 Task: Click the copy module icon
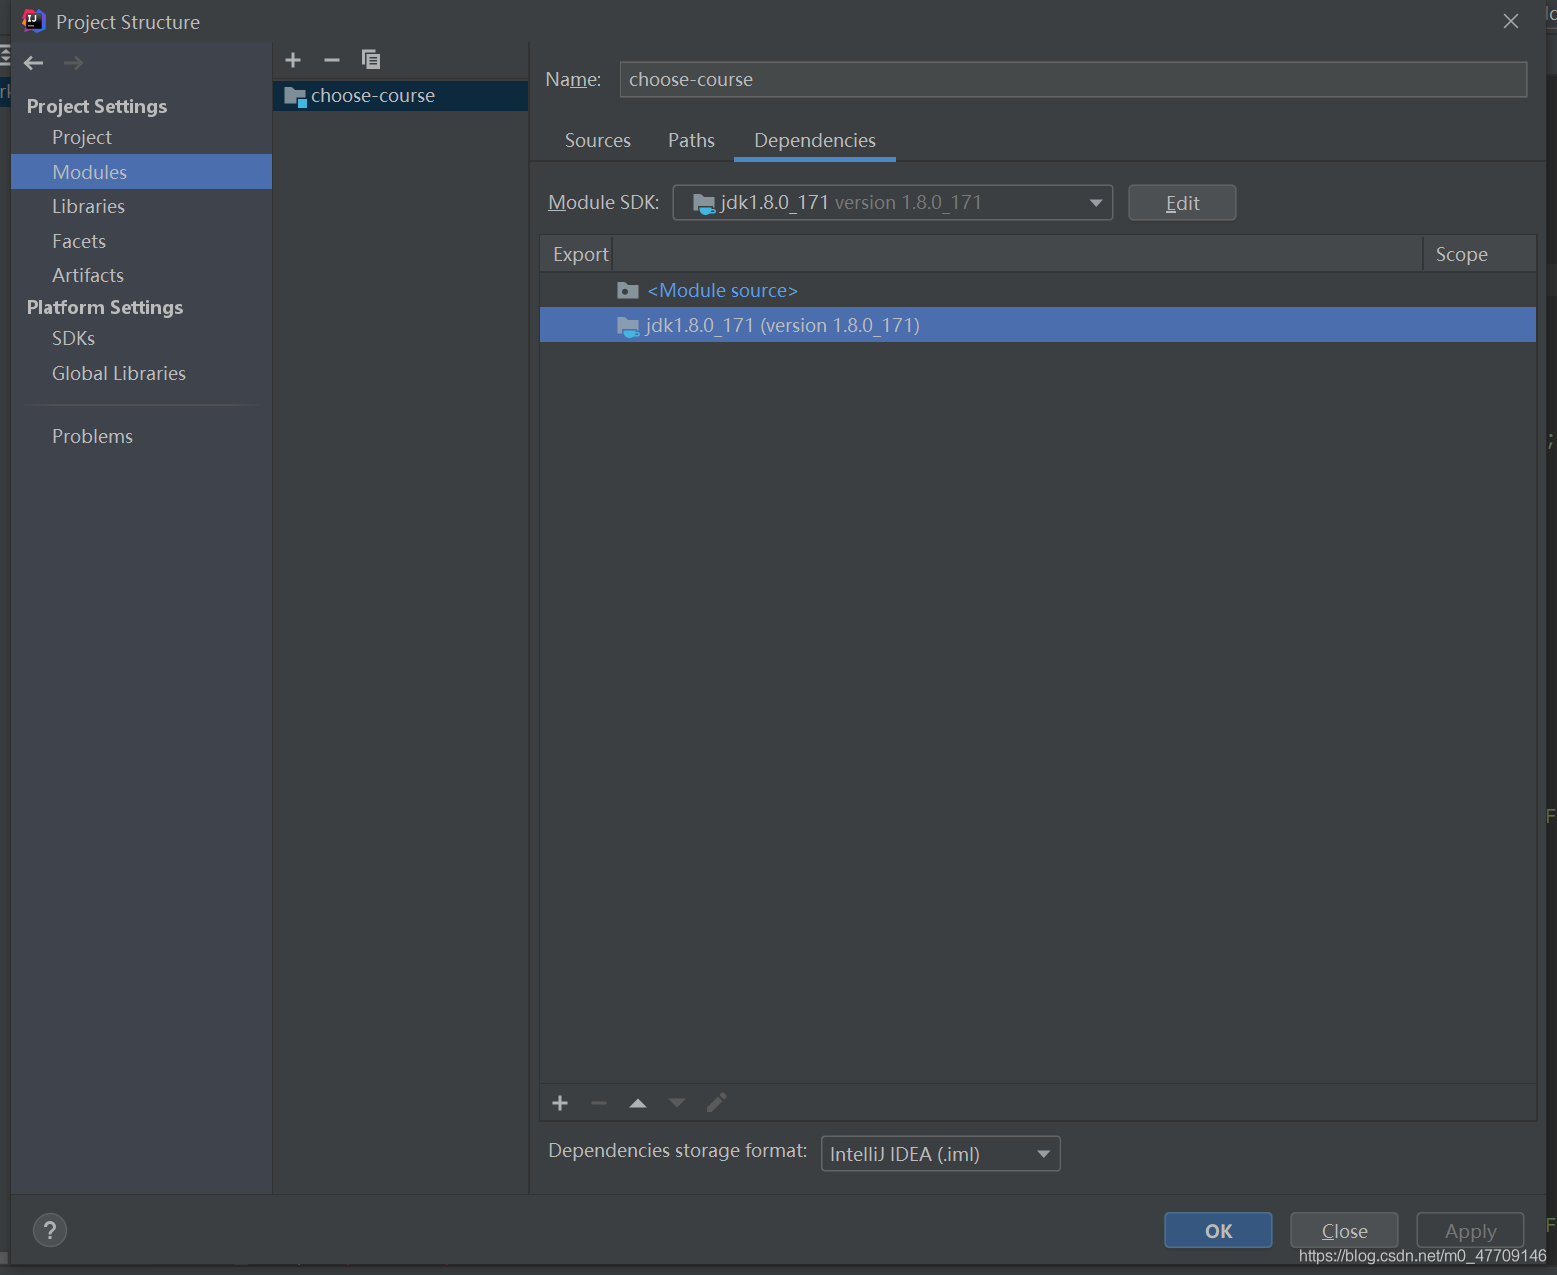pos(371,60)
